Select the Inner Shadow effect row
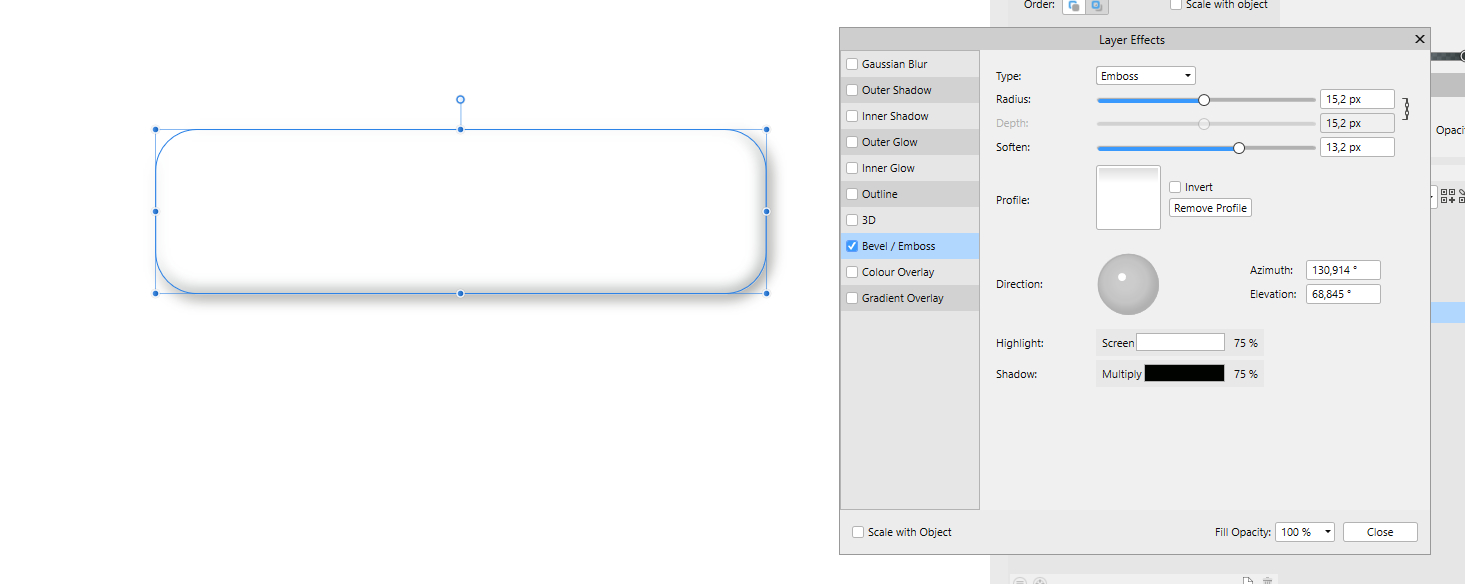1465x584 pixels. 910,116
